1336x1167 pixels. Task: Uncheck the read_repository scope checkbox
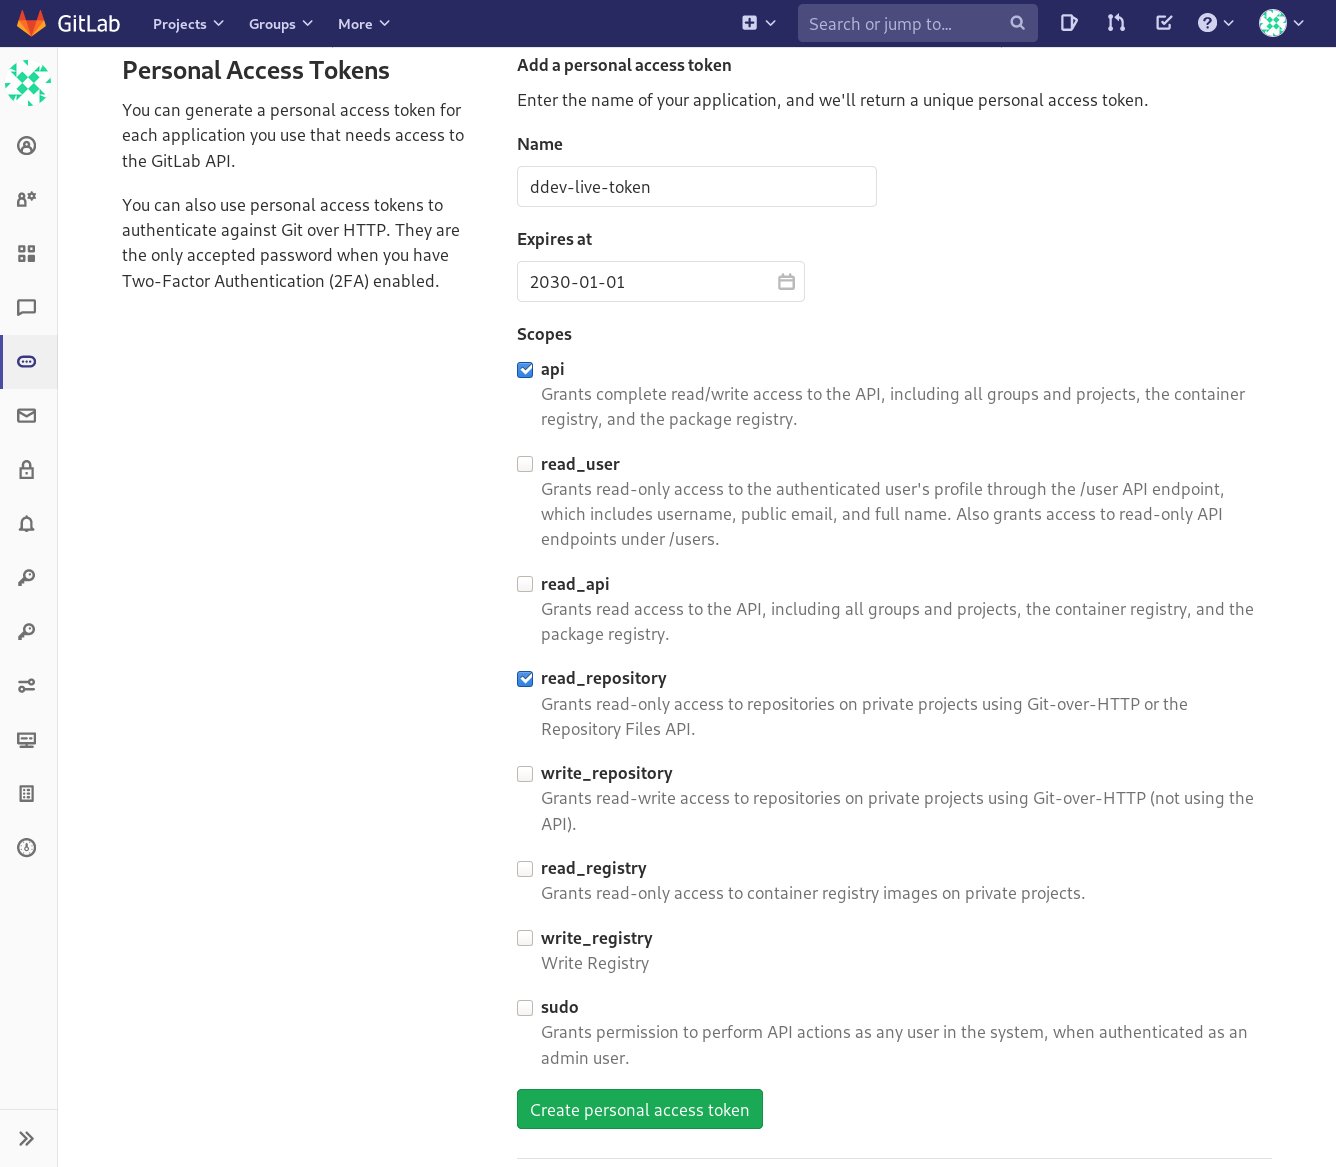[x=525, y=679]
